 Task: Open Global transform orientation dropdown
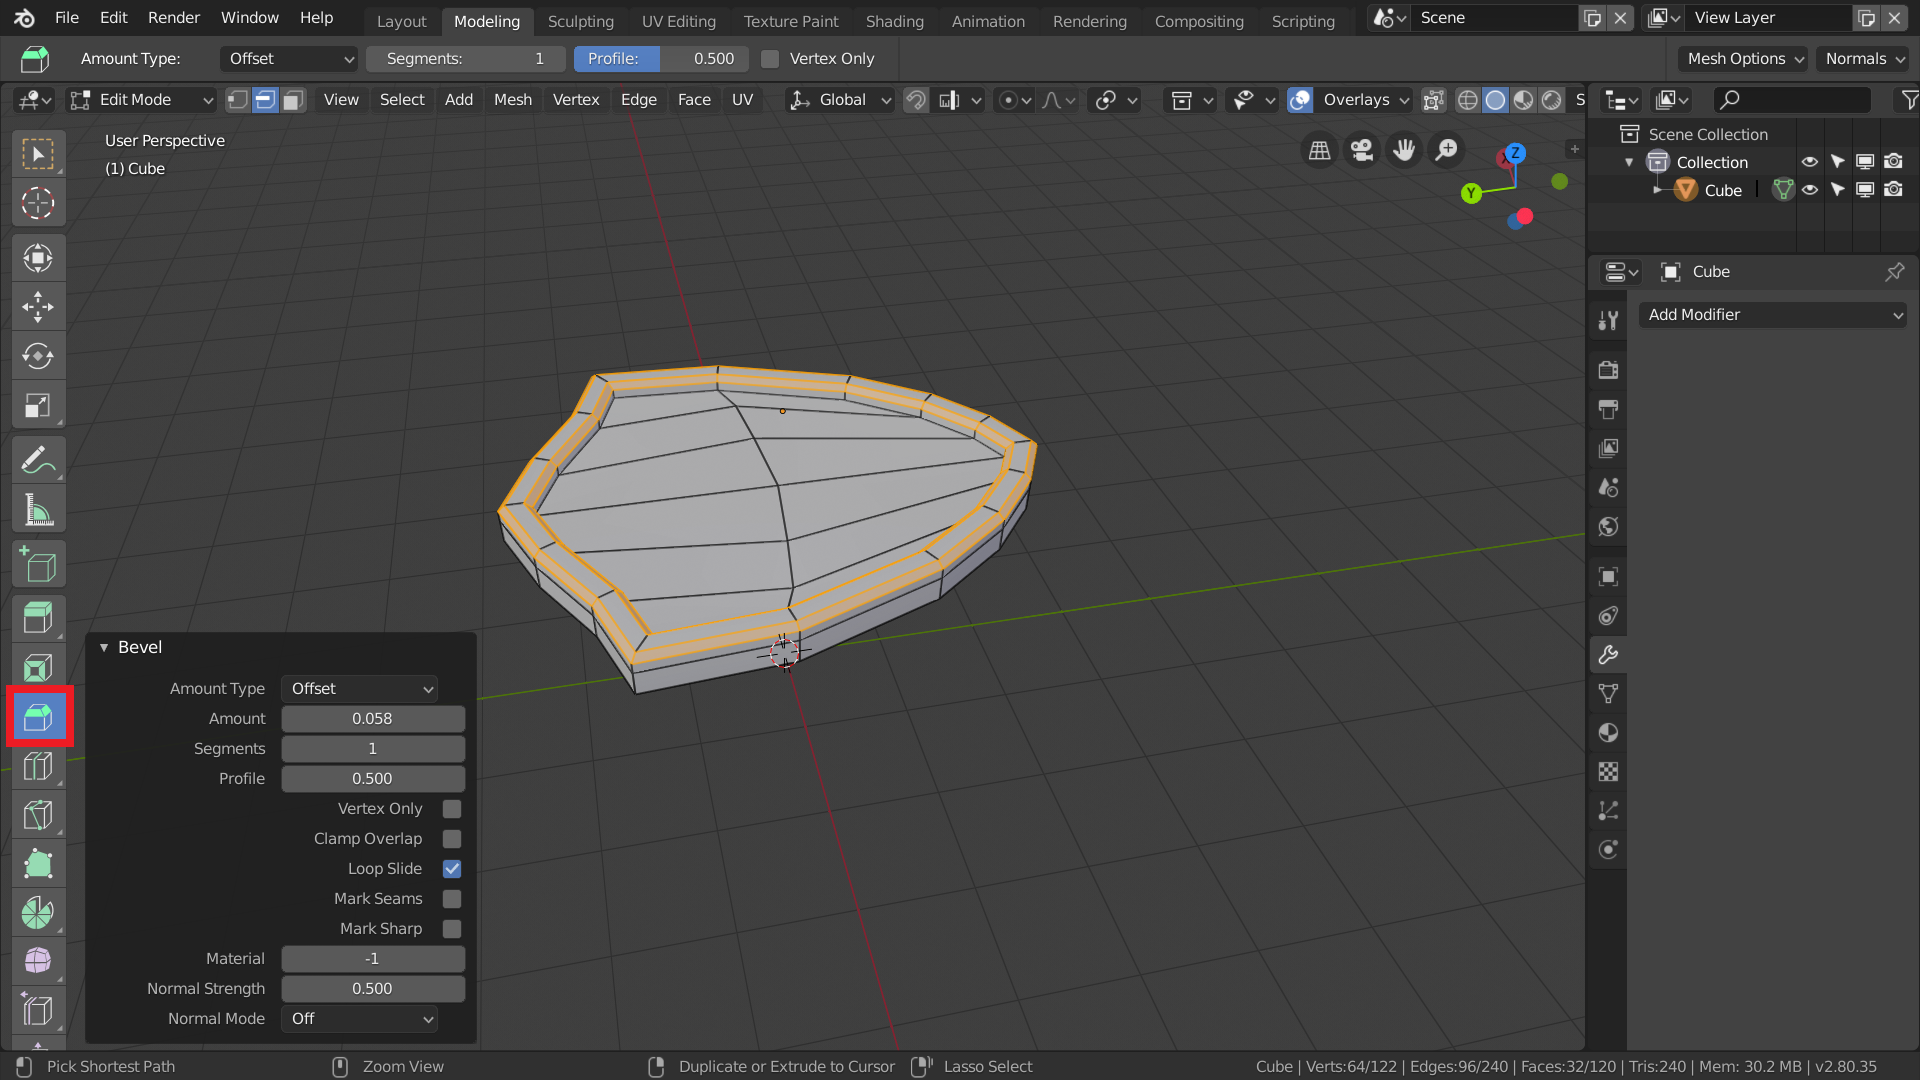pos(840,100)
